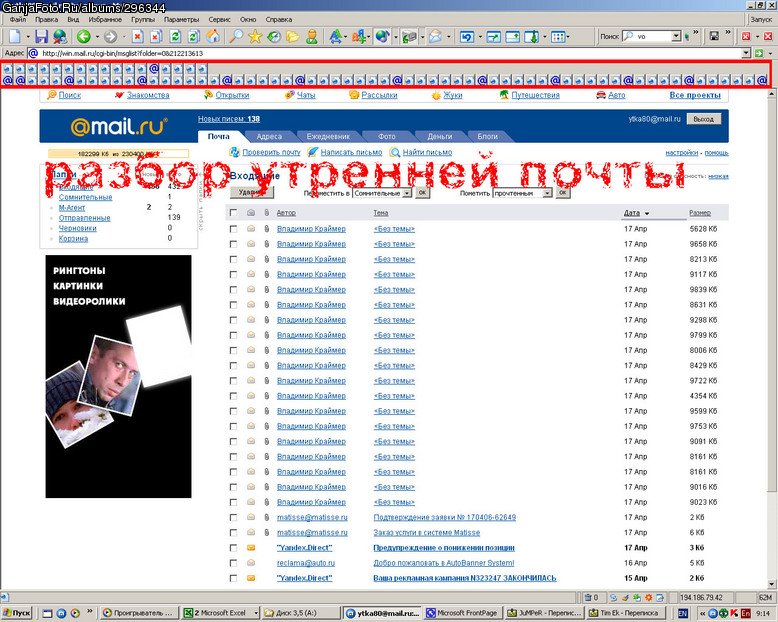This screenshot has height=622, width=778.
Task: Open the Избранное menu
Action: 105,19
